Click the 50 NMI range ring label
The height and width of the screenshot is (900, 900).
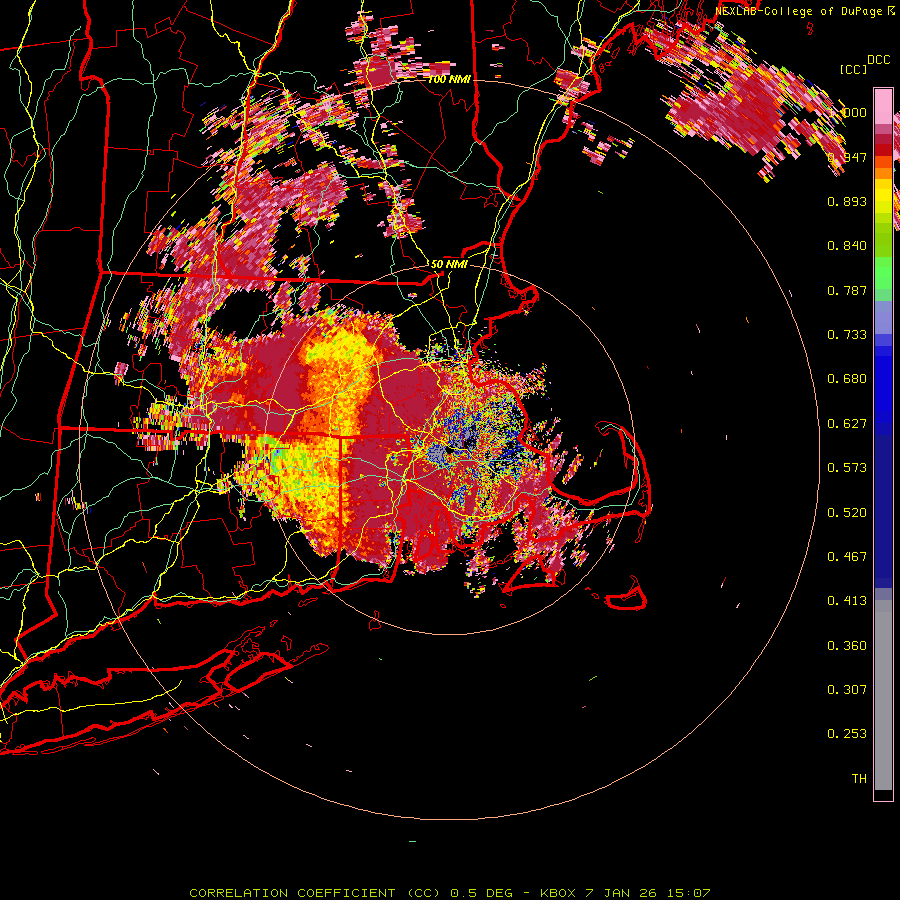[449, 265]
